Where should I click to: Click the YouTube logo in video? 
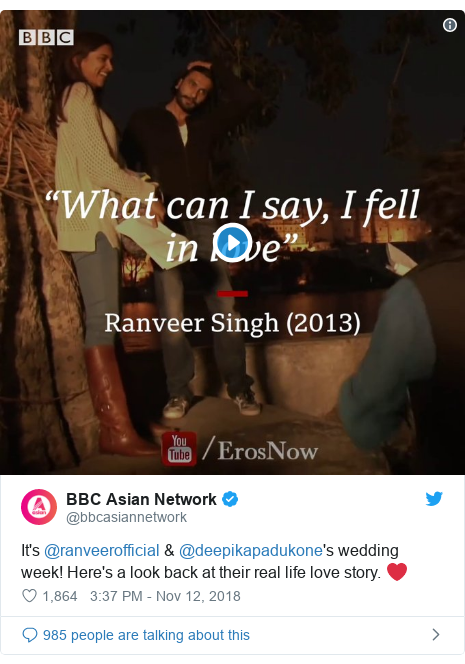pyautogui.click(x=179, y=449)
